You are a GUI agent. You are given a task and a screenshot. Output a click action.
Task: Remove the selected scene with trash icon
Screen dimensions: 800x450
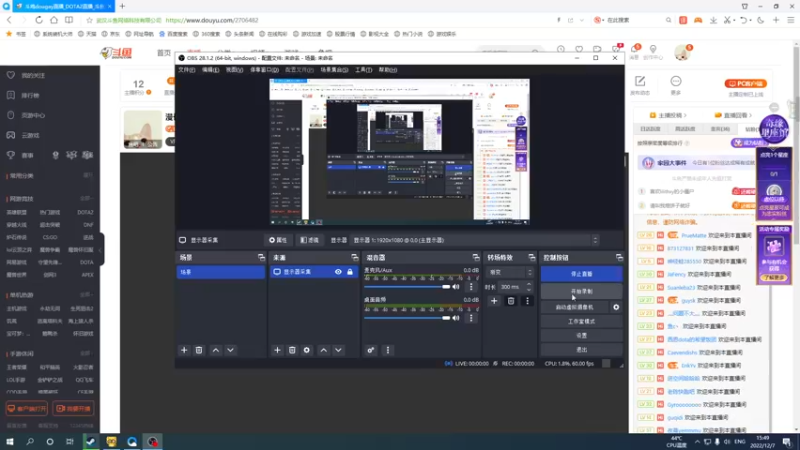point(199,350)
